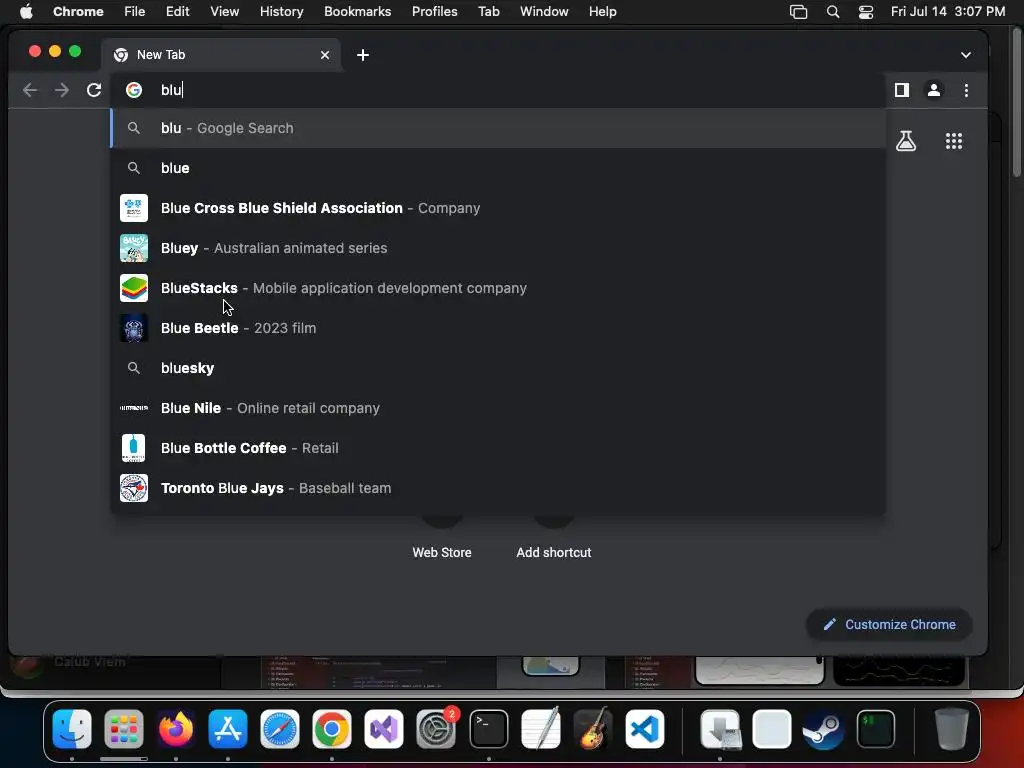Choose the Blue Nile retail suggestion
This screenshot has width=1024, height=768.
(x=498, y=408)
